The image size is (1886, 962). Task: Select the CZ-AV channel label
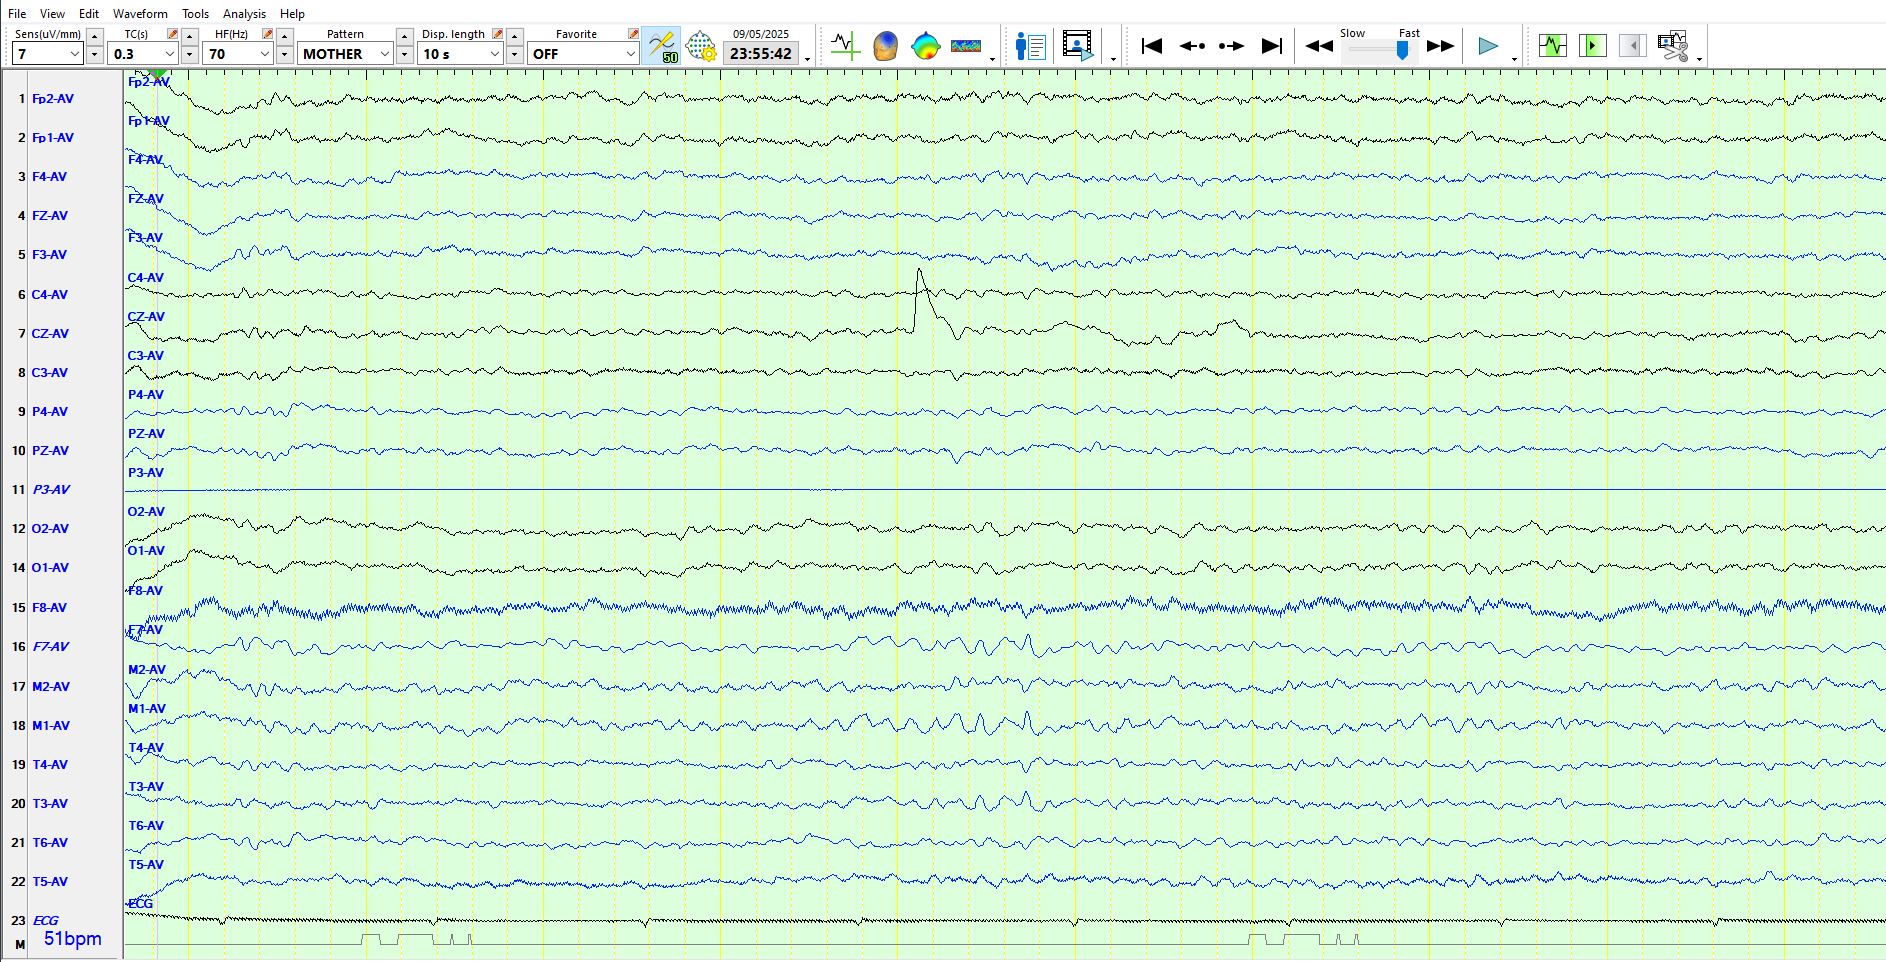pos(50,334)
